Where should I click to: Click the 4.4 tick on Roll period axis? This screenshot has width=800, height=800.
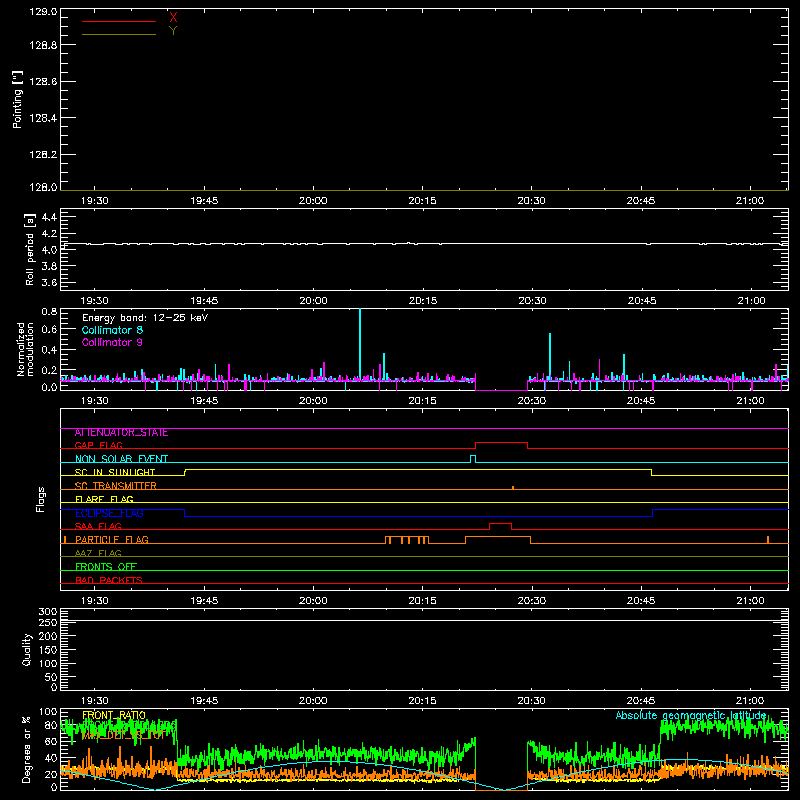[x=49, y=217]
